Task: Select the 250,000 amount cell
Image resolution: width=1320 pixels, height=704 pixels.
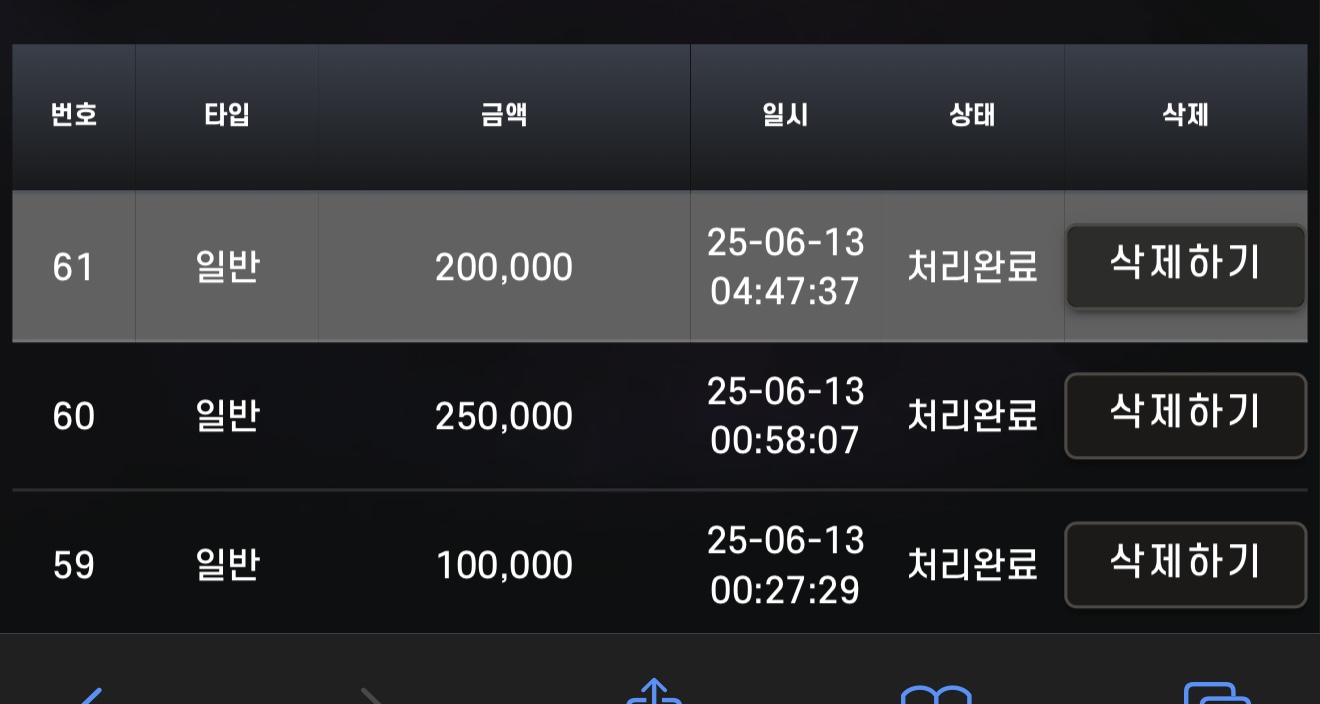Action: [504, 416]
